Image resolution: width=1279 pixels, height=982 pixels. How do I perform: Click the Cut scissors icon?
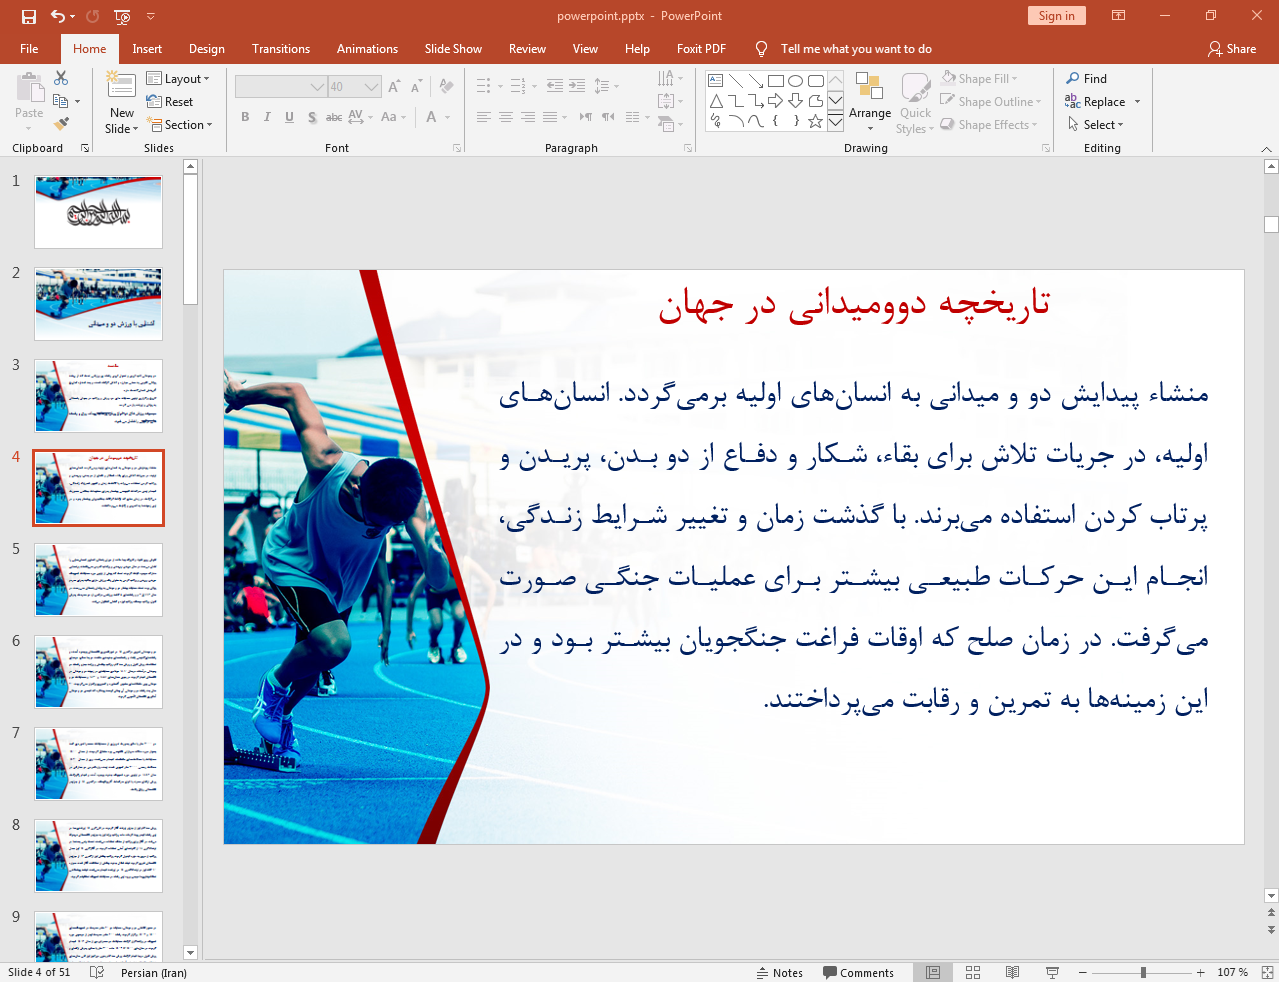[61, 78]
